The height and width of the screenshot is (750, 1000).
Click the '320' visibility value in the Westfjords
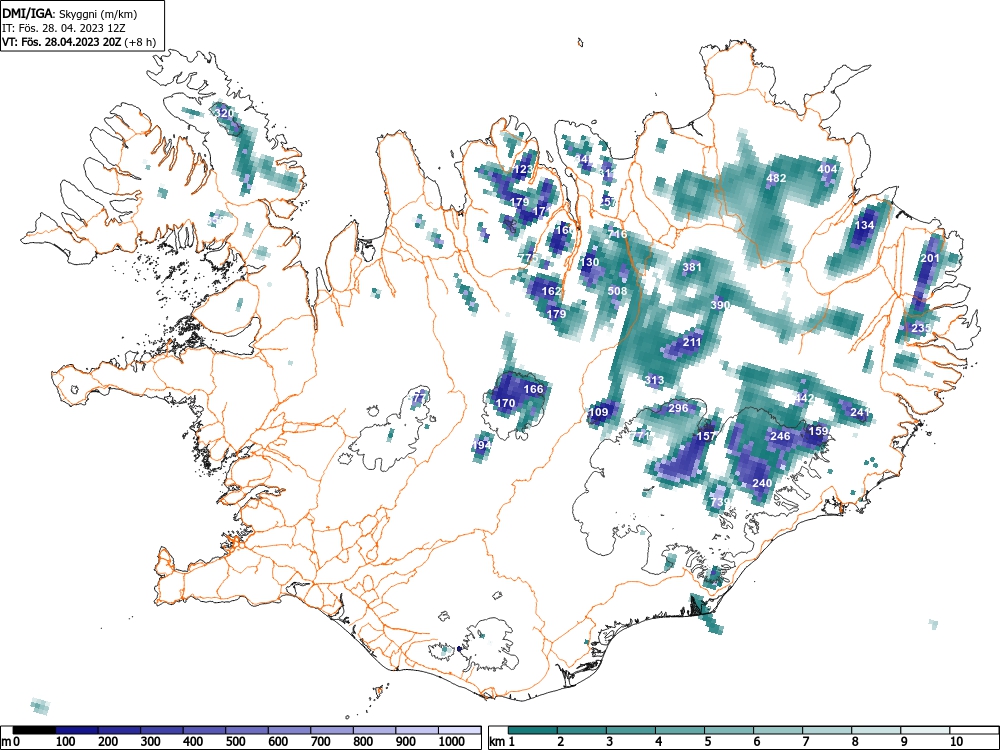[224, 114]
